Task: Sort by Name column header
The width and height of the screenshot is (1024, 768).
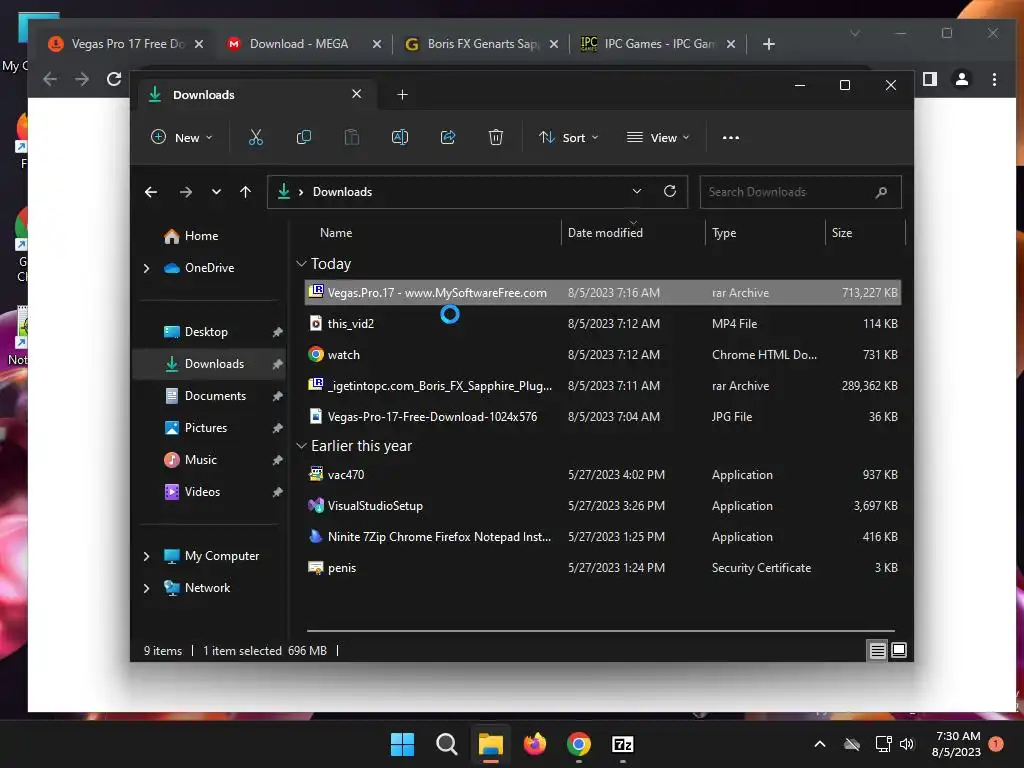Action: [x=336, y=233]
